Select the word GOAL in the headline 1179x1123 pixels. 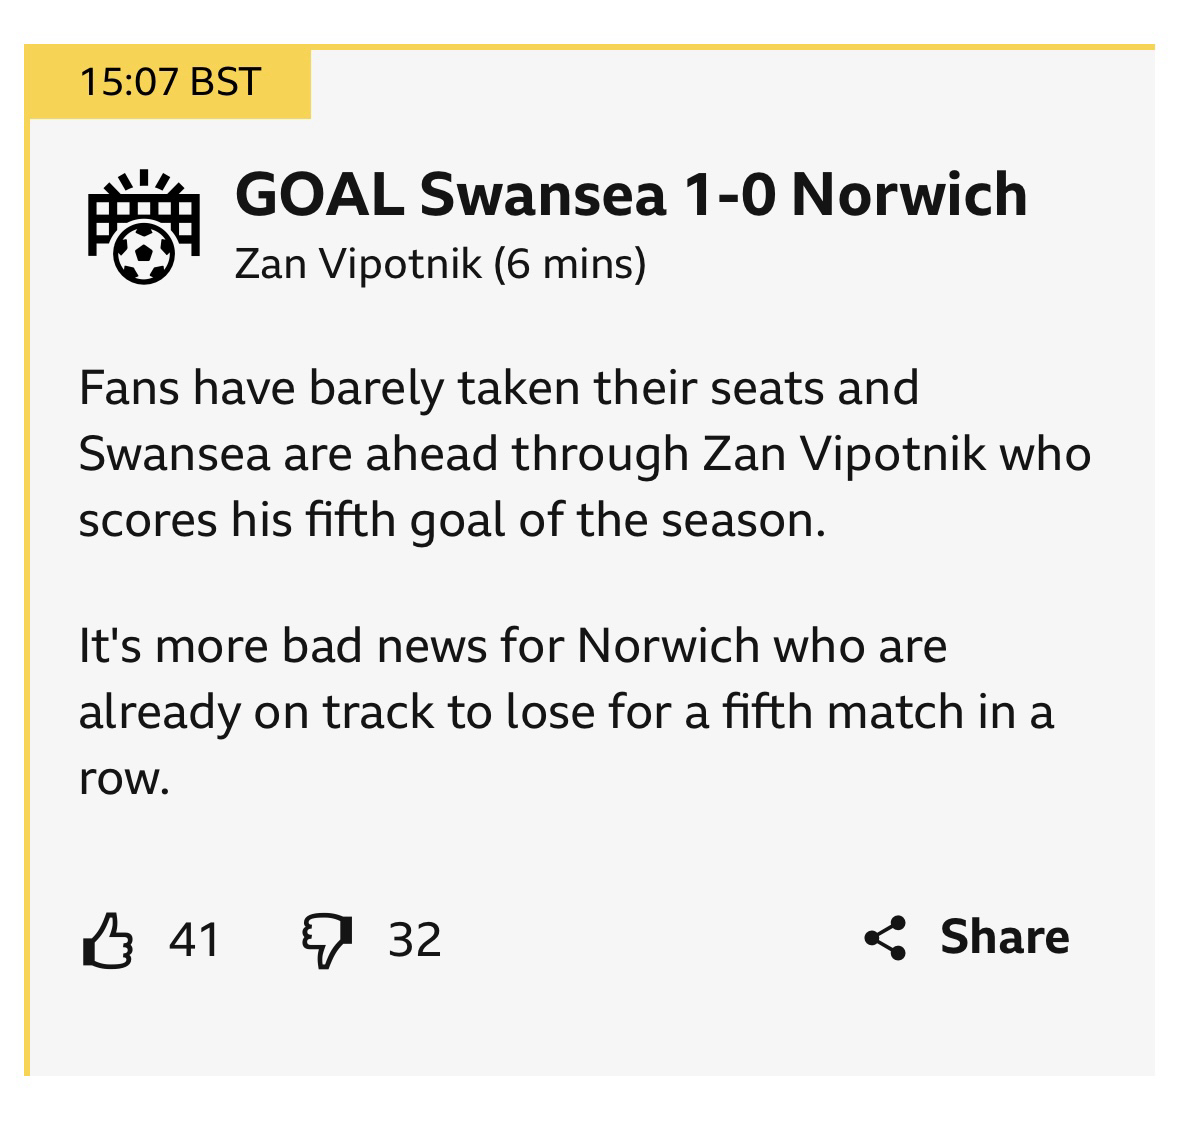point(319,194)
